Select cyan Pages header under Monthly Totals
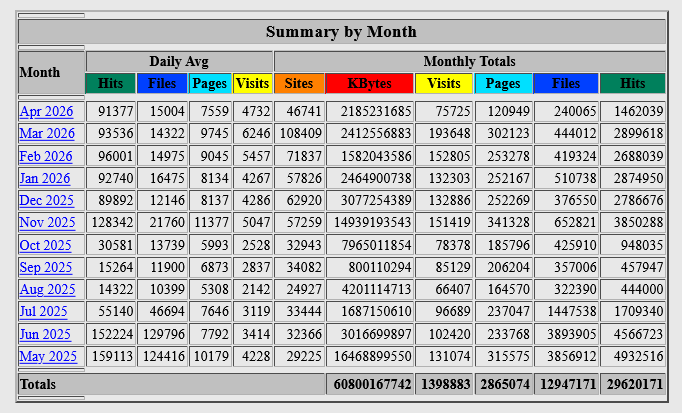 [x=503, y=84]
